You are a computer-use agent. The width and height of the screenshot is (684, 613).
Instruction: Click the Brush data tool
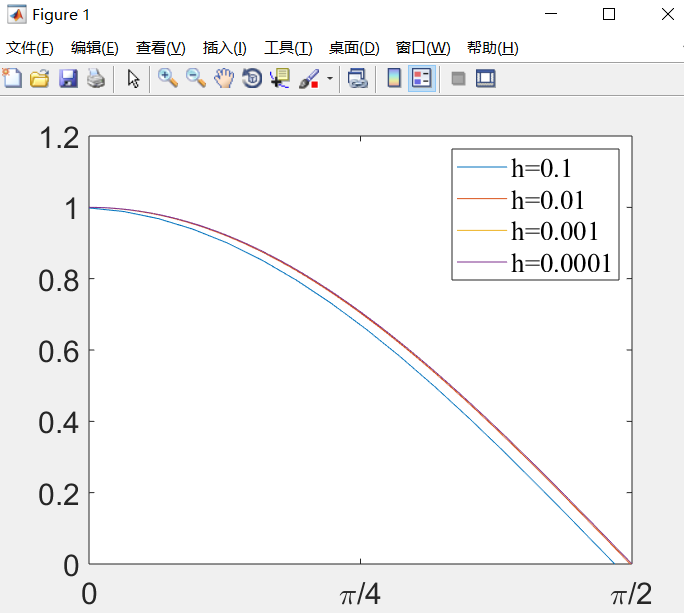click(309, 79)
